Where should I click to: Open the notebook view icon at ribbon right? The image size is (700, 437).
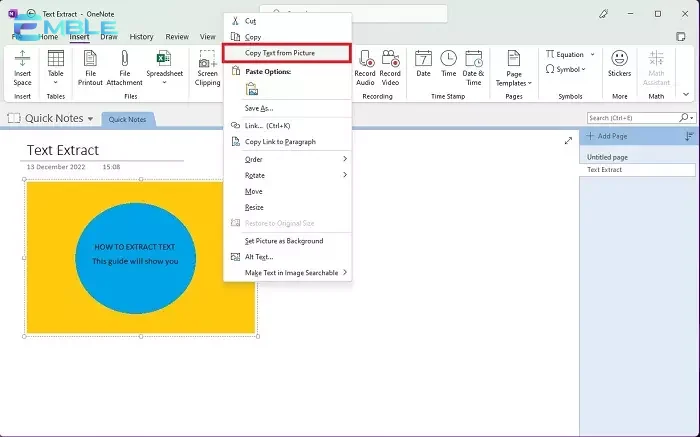680,37
